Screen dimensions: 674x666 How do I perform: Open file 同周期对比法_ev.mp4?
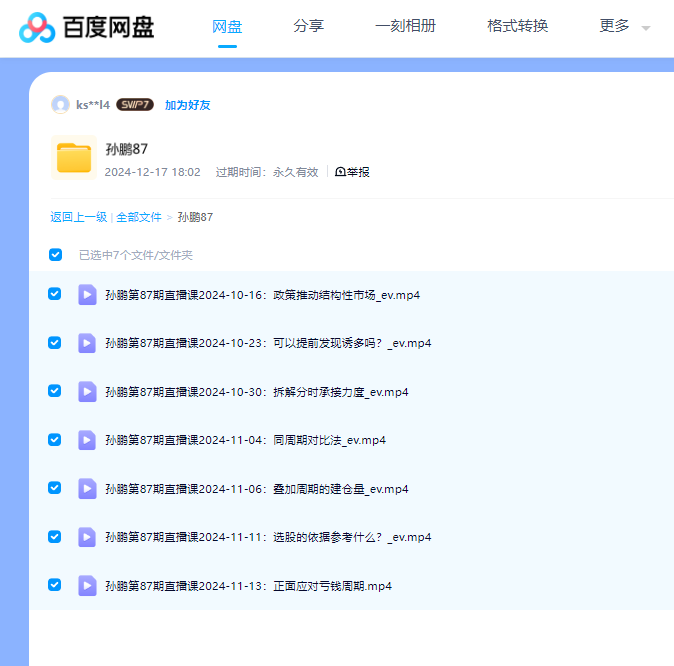(x=245, y=440)
